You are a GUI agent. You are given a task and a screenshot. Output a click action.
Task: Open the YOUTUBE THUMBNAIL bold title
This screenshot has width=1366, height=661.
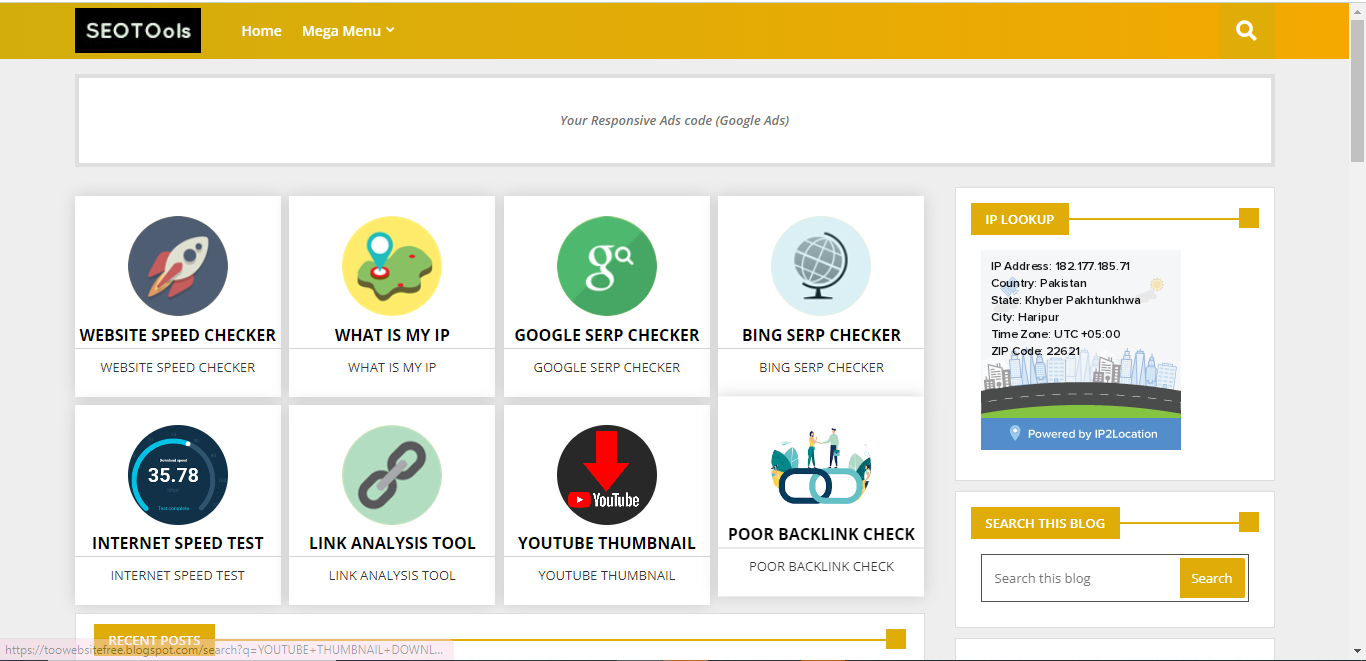tap(607, 543)
